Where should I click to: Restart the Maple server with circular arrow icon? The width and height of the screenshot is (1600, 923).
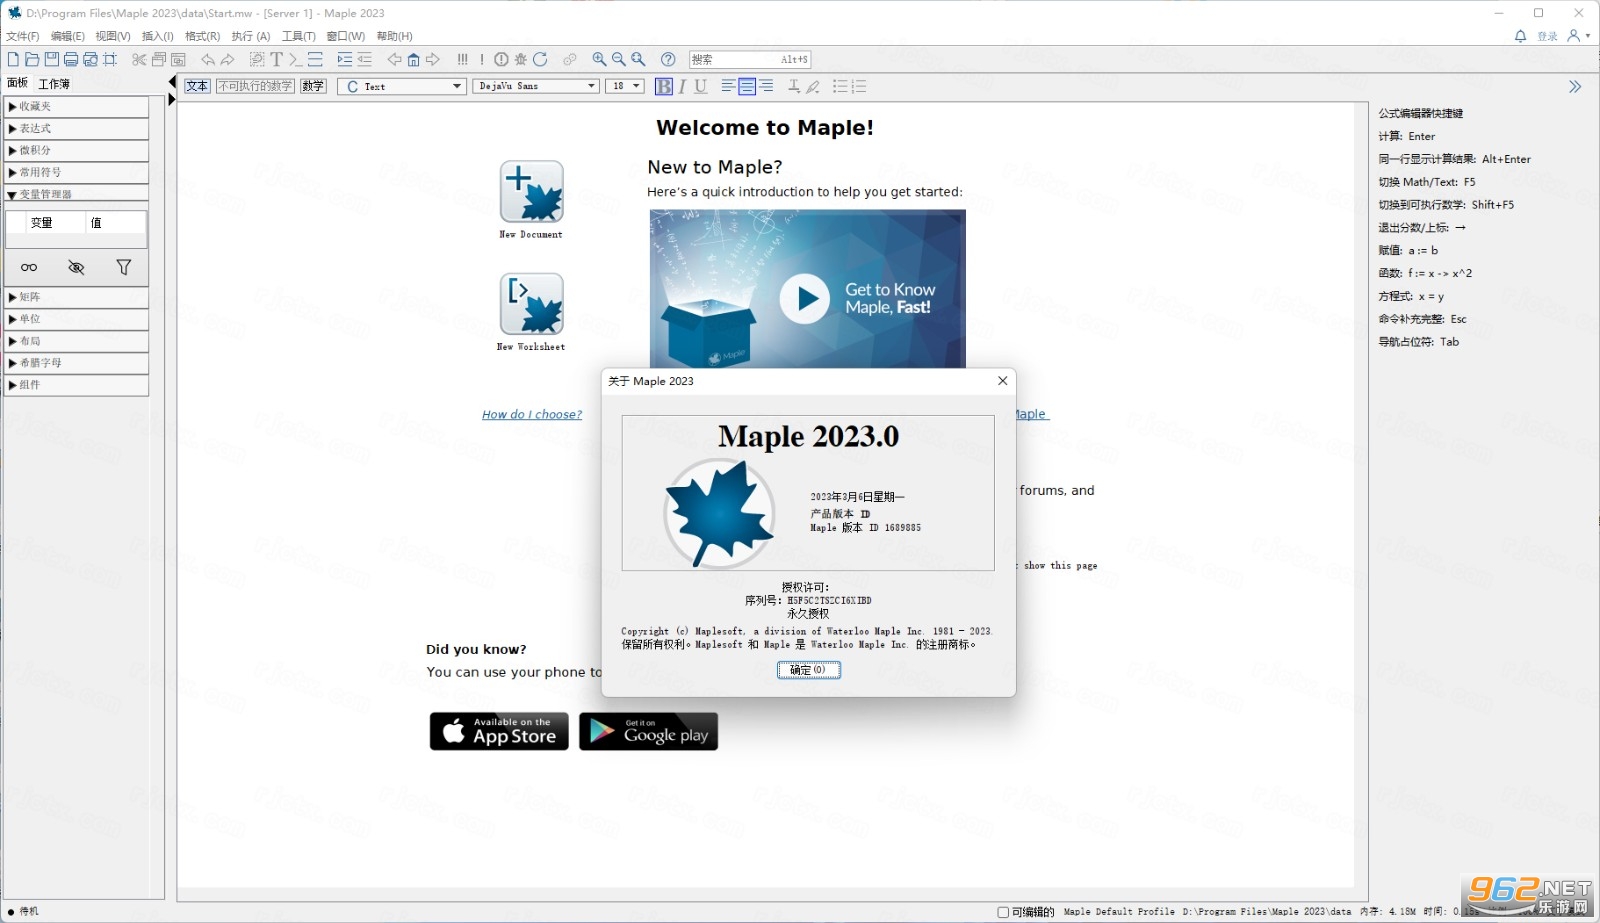tap(540, 60)
